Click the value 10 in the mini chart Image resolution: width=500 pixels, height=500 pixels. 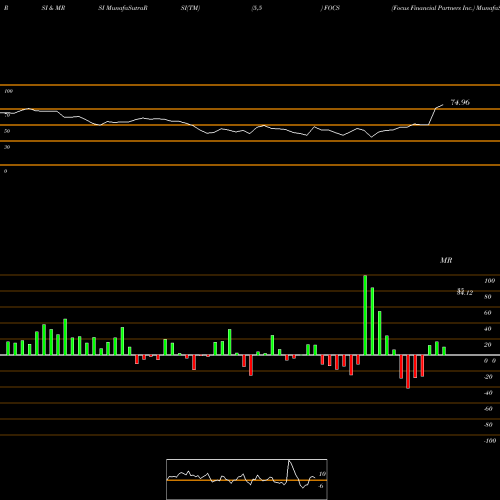pyautogui.click(x=322, y=474)
